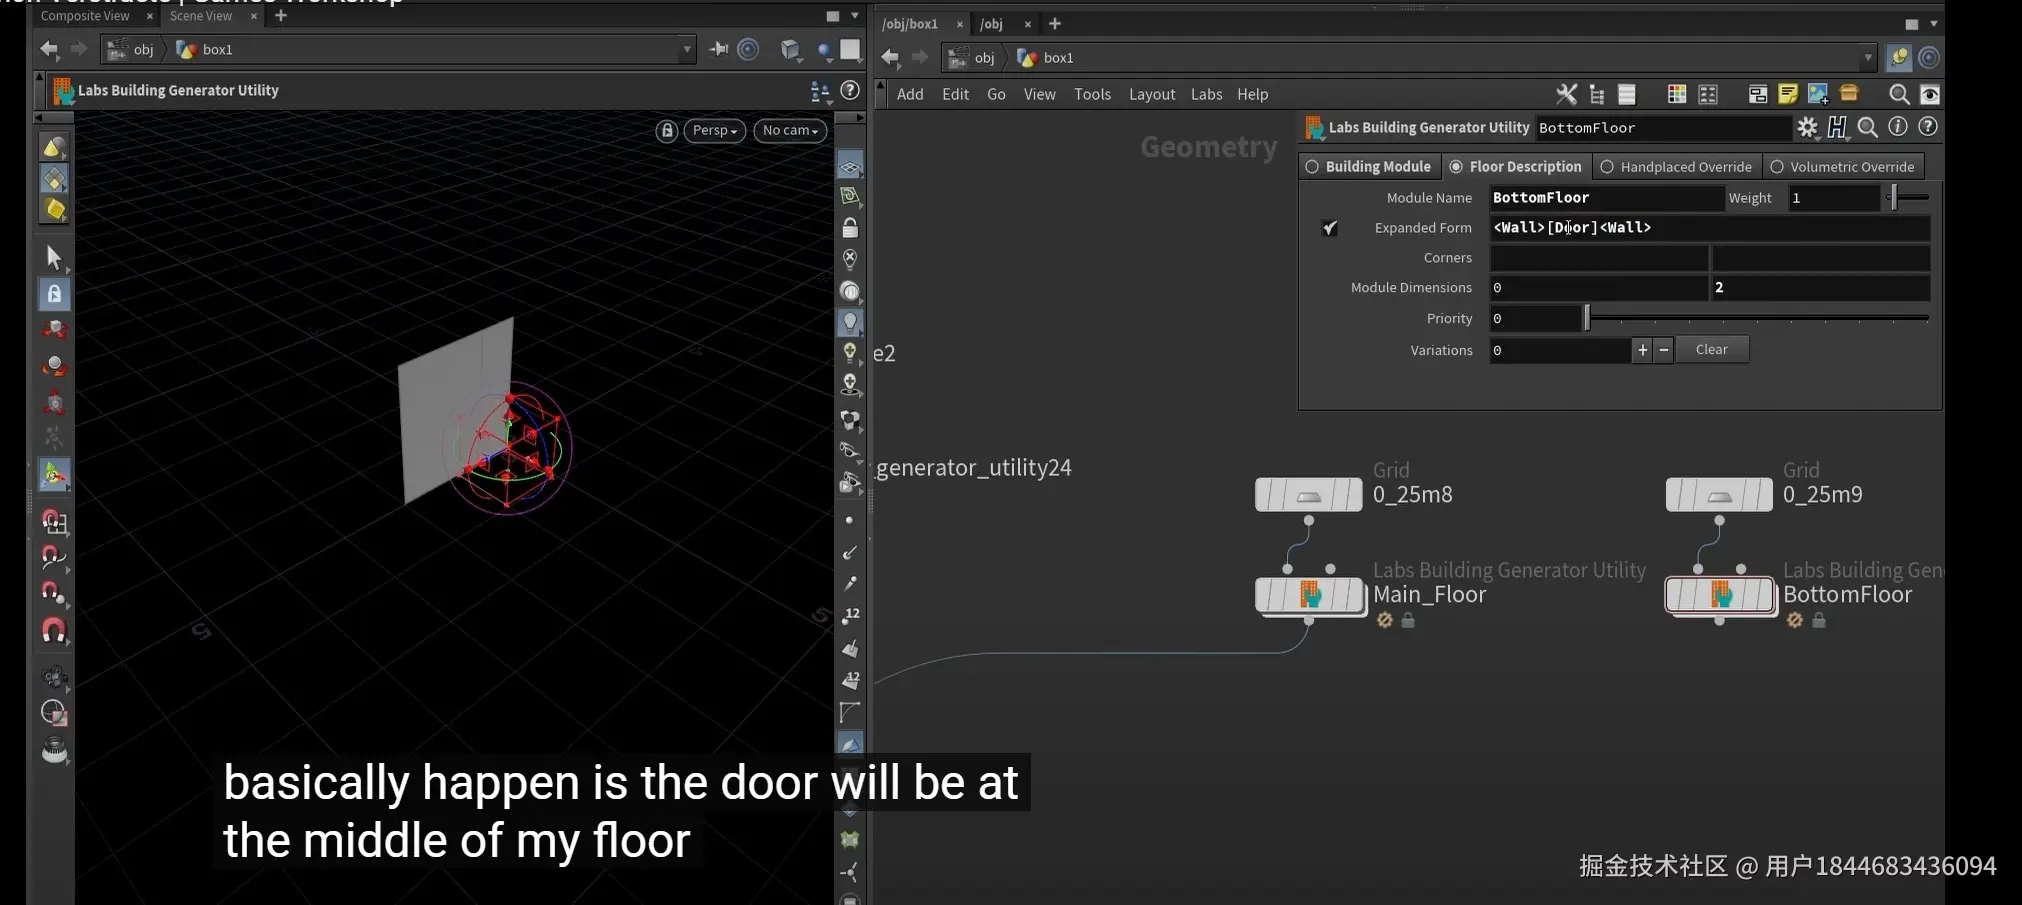
Task: Open node help in parameter pane
Action: tap(1928, 127)
